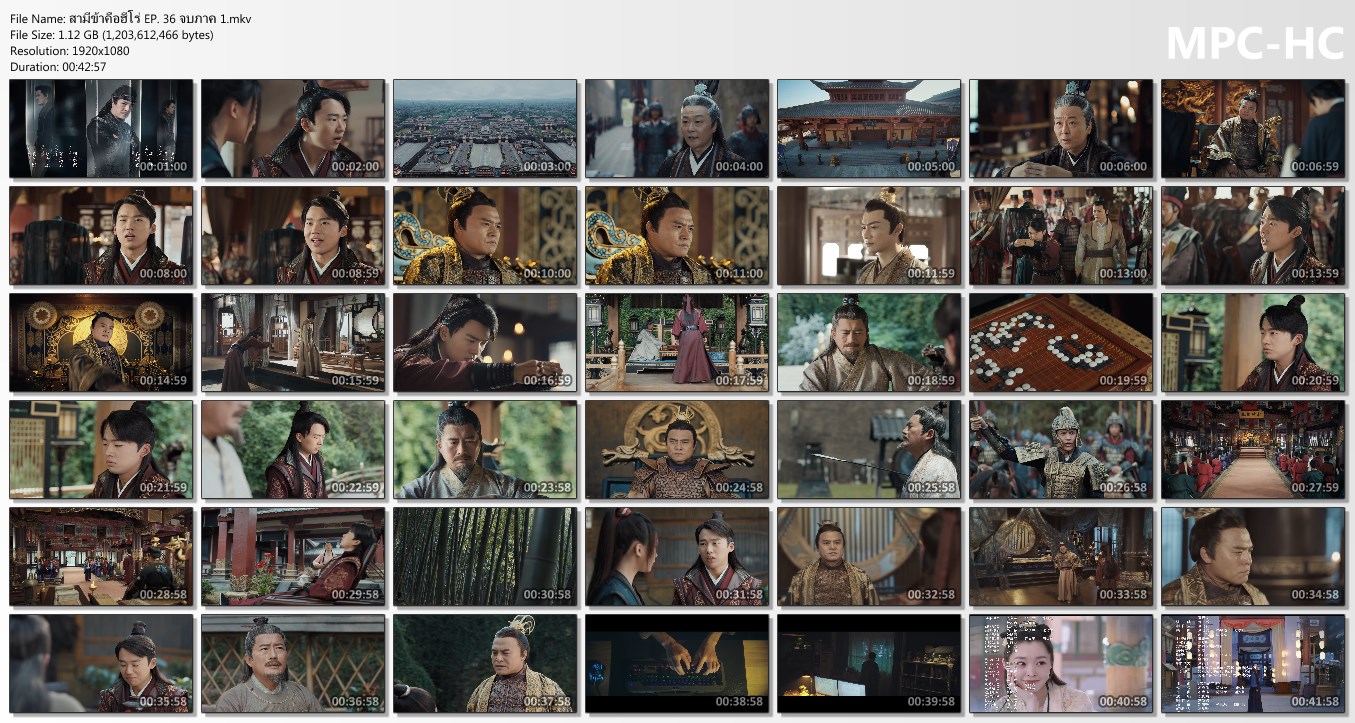1355x723 pixels.
Task: Select the frame at 00:02:00
Action: pyautogui.click(x=293, y=129)
